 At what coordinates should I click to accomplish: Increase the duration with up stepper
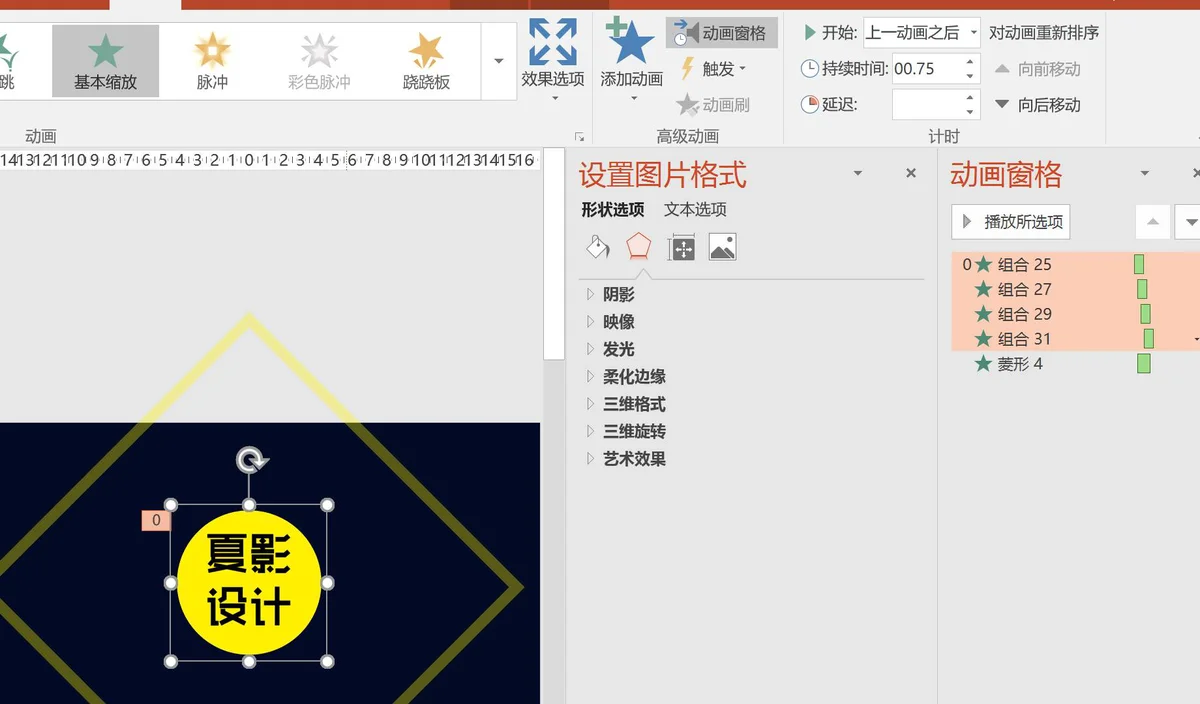click(x=970, y=62)
